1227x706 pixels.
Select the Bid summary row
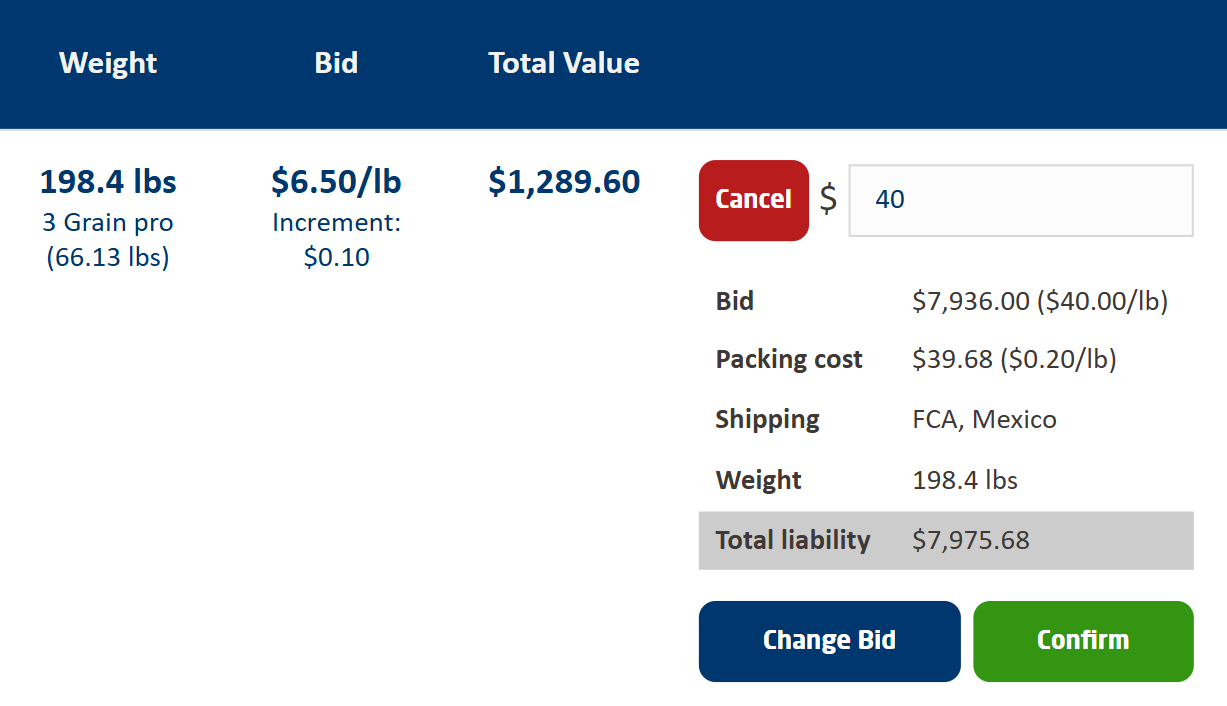[x=946, y=300]
